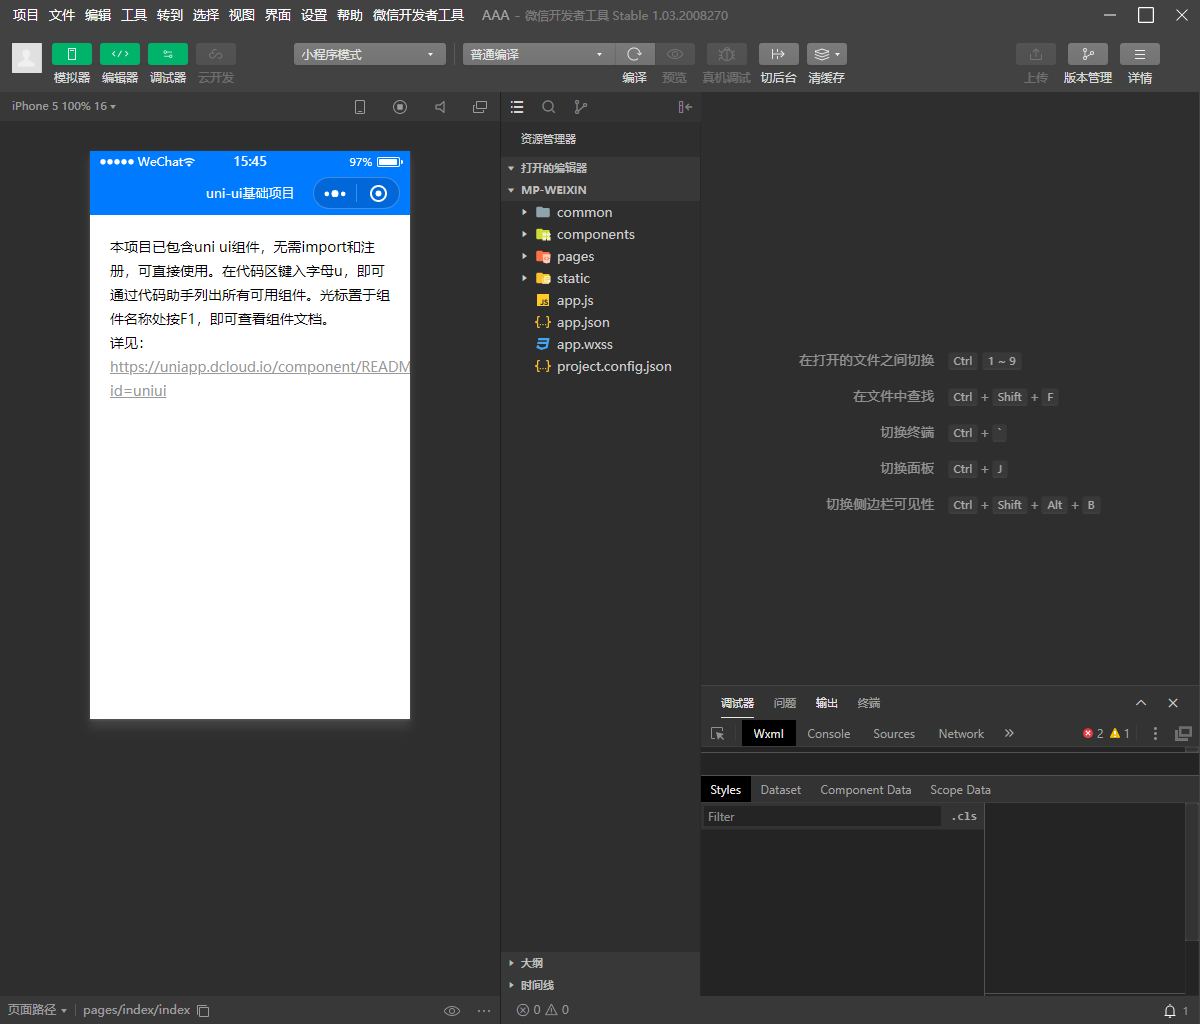This screenshot has width=1200, height=1024.
Task: Open the 小程序模式 mode dropdown
Action: (370, 54)
